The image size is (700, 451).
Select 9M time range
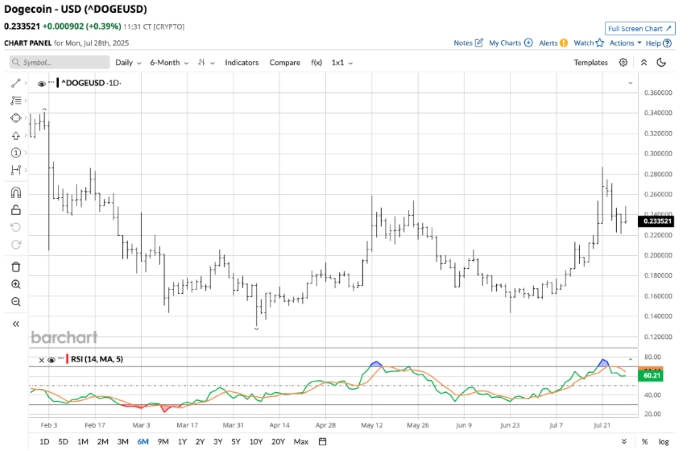coord(163,442)
